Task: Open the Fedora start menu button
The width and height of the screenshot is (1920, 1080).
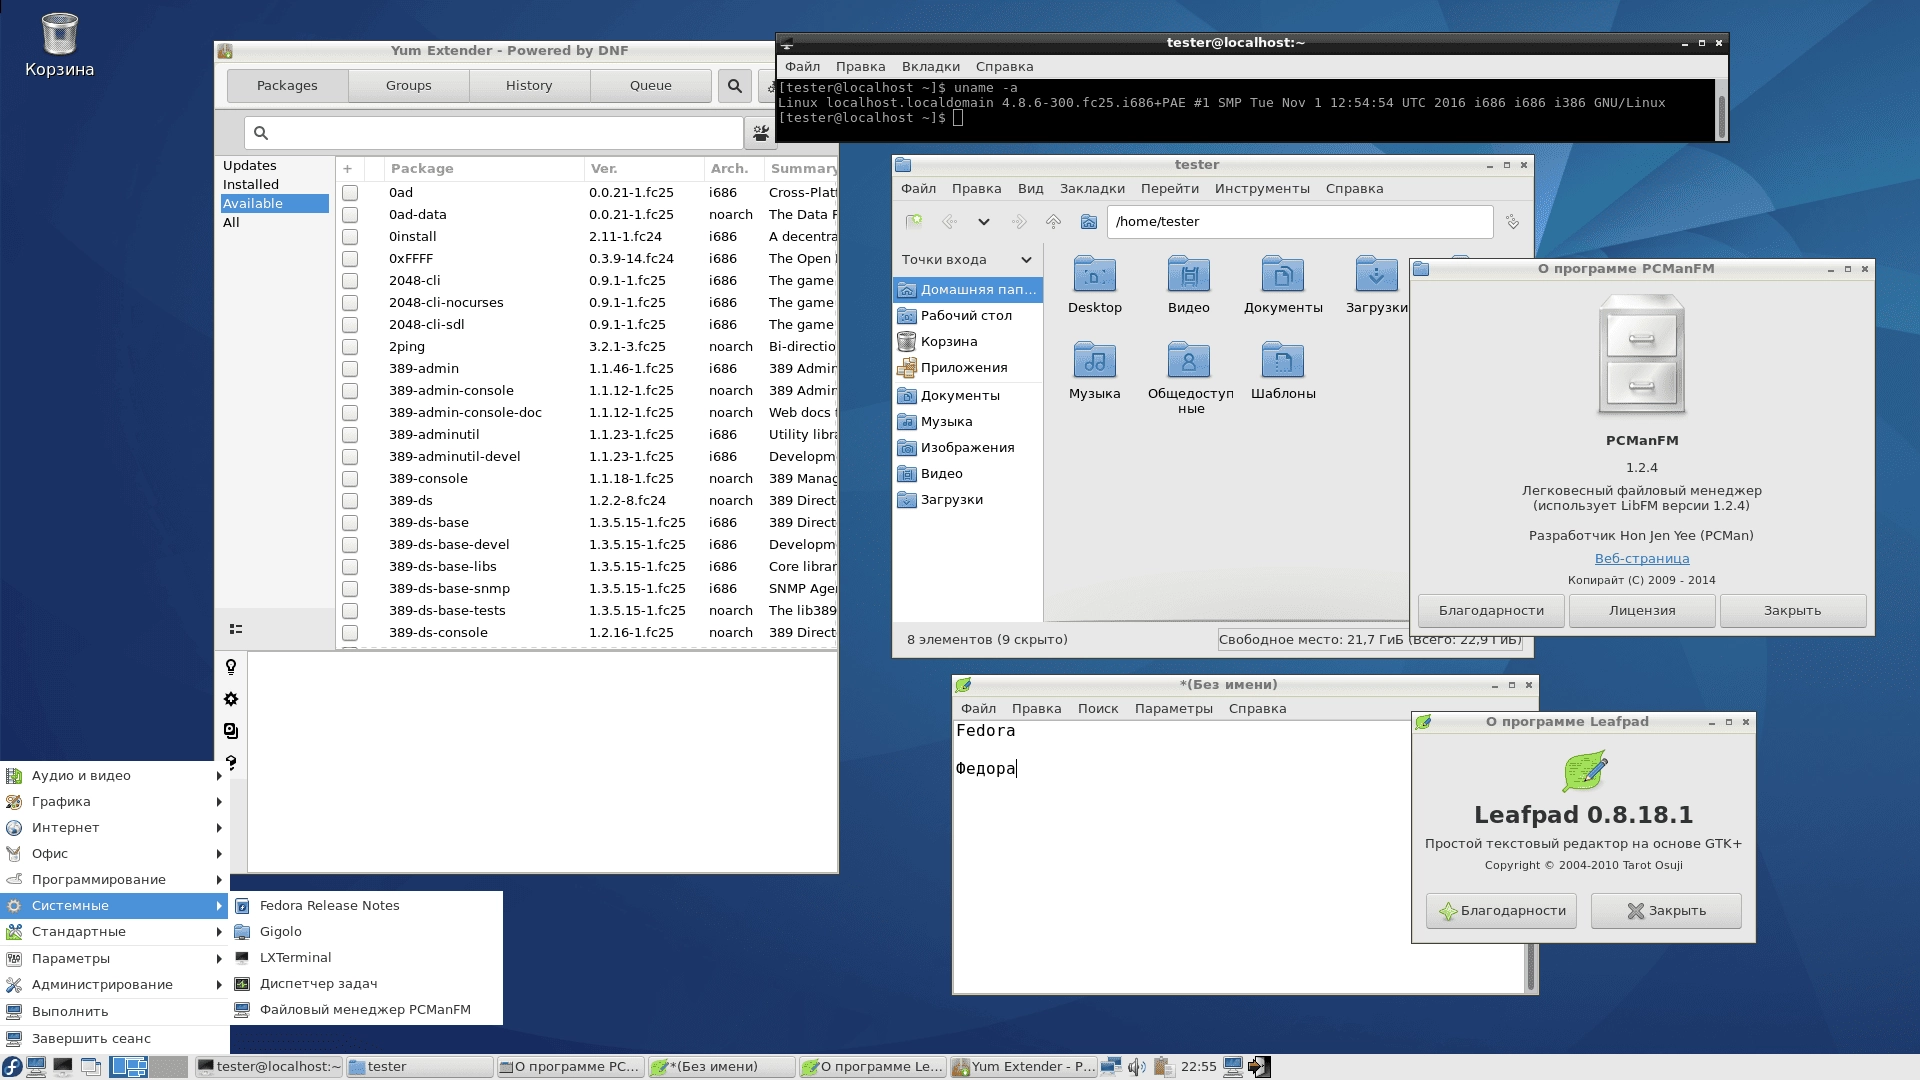Action: click(12, 1067)
